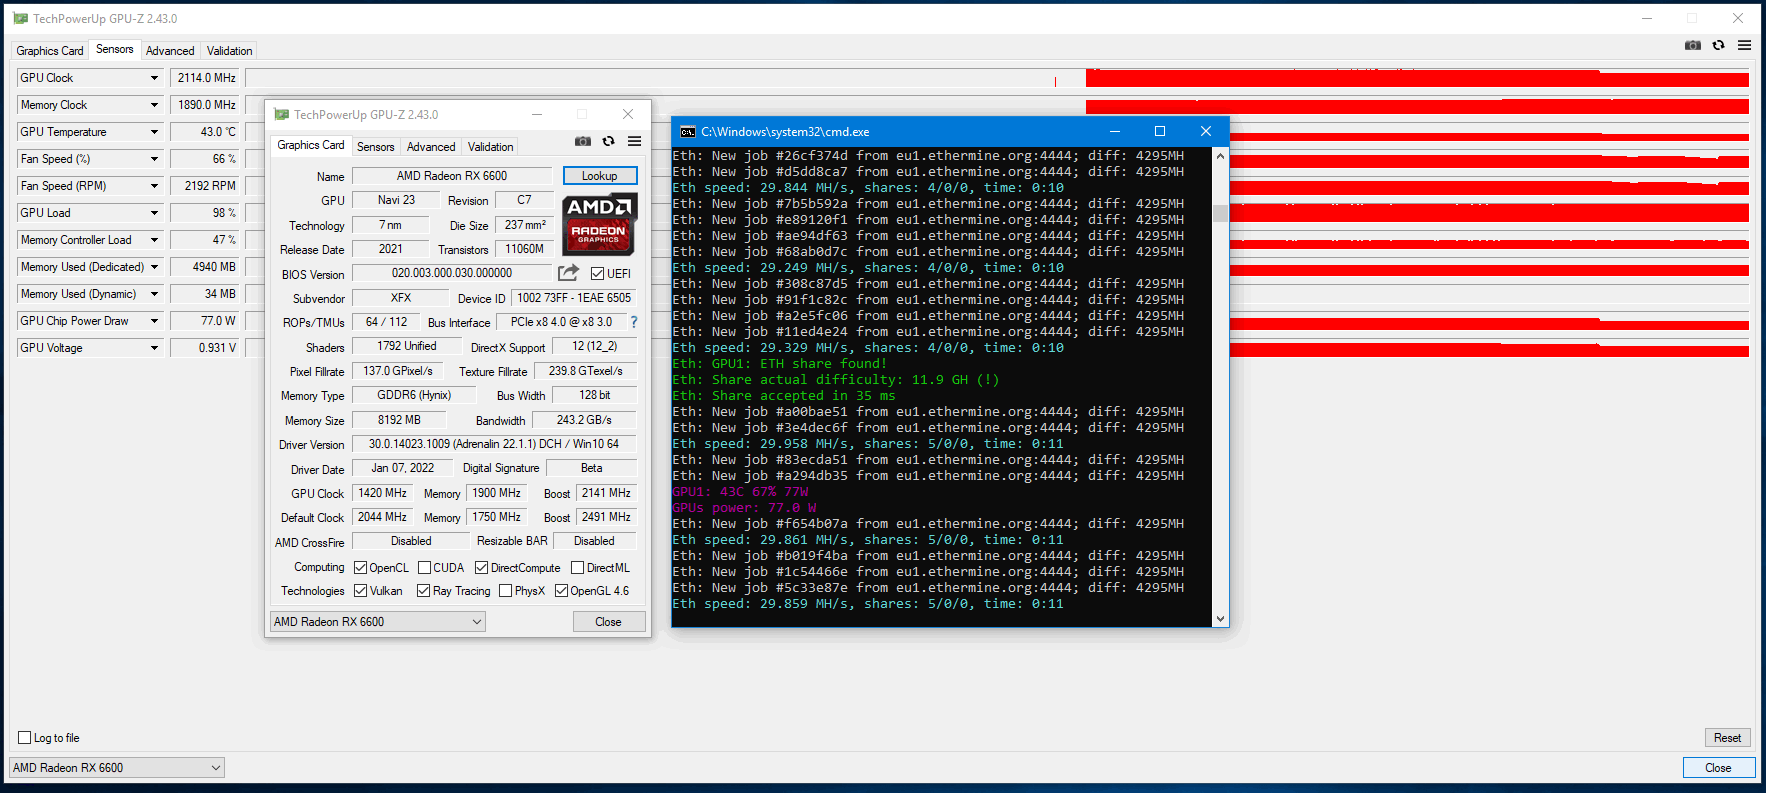Open GPU selector dropdown in Graphics Card window
This screenshot has width=1766, height=793.
tap(378, 621)
